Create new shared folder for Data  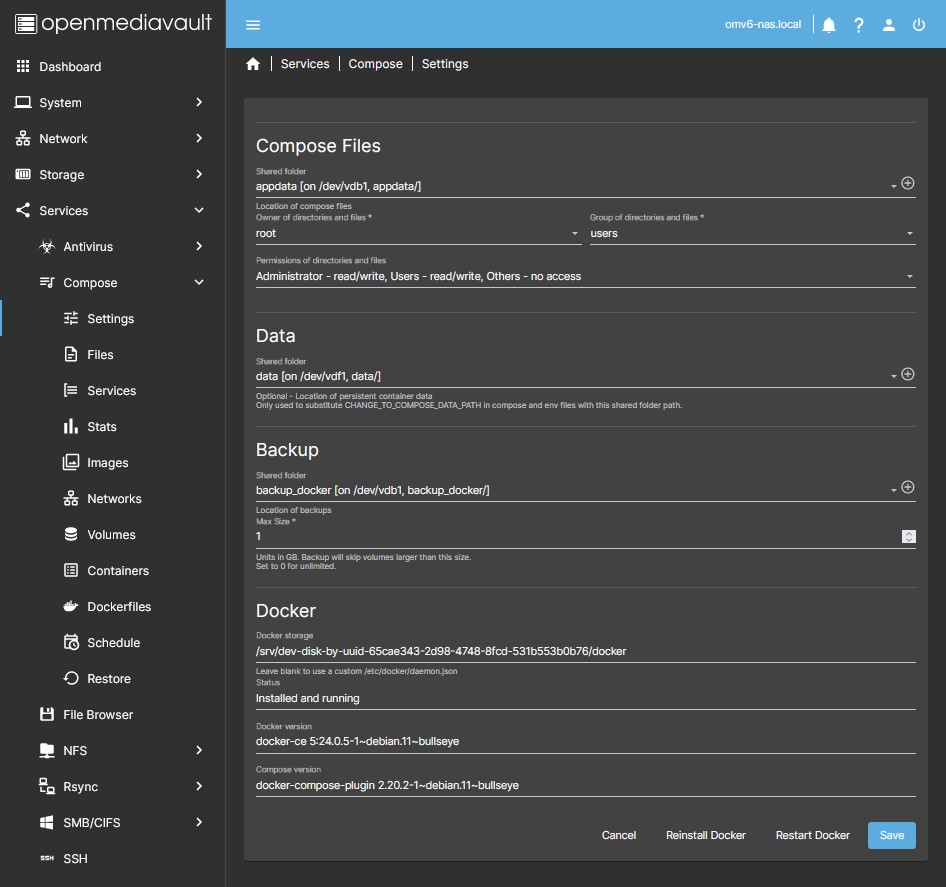908,374
